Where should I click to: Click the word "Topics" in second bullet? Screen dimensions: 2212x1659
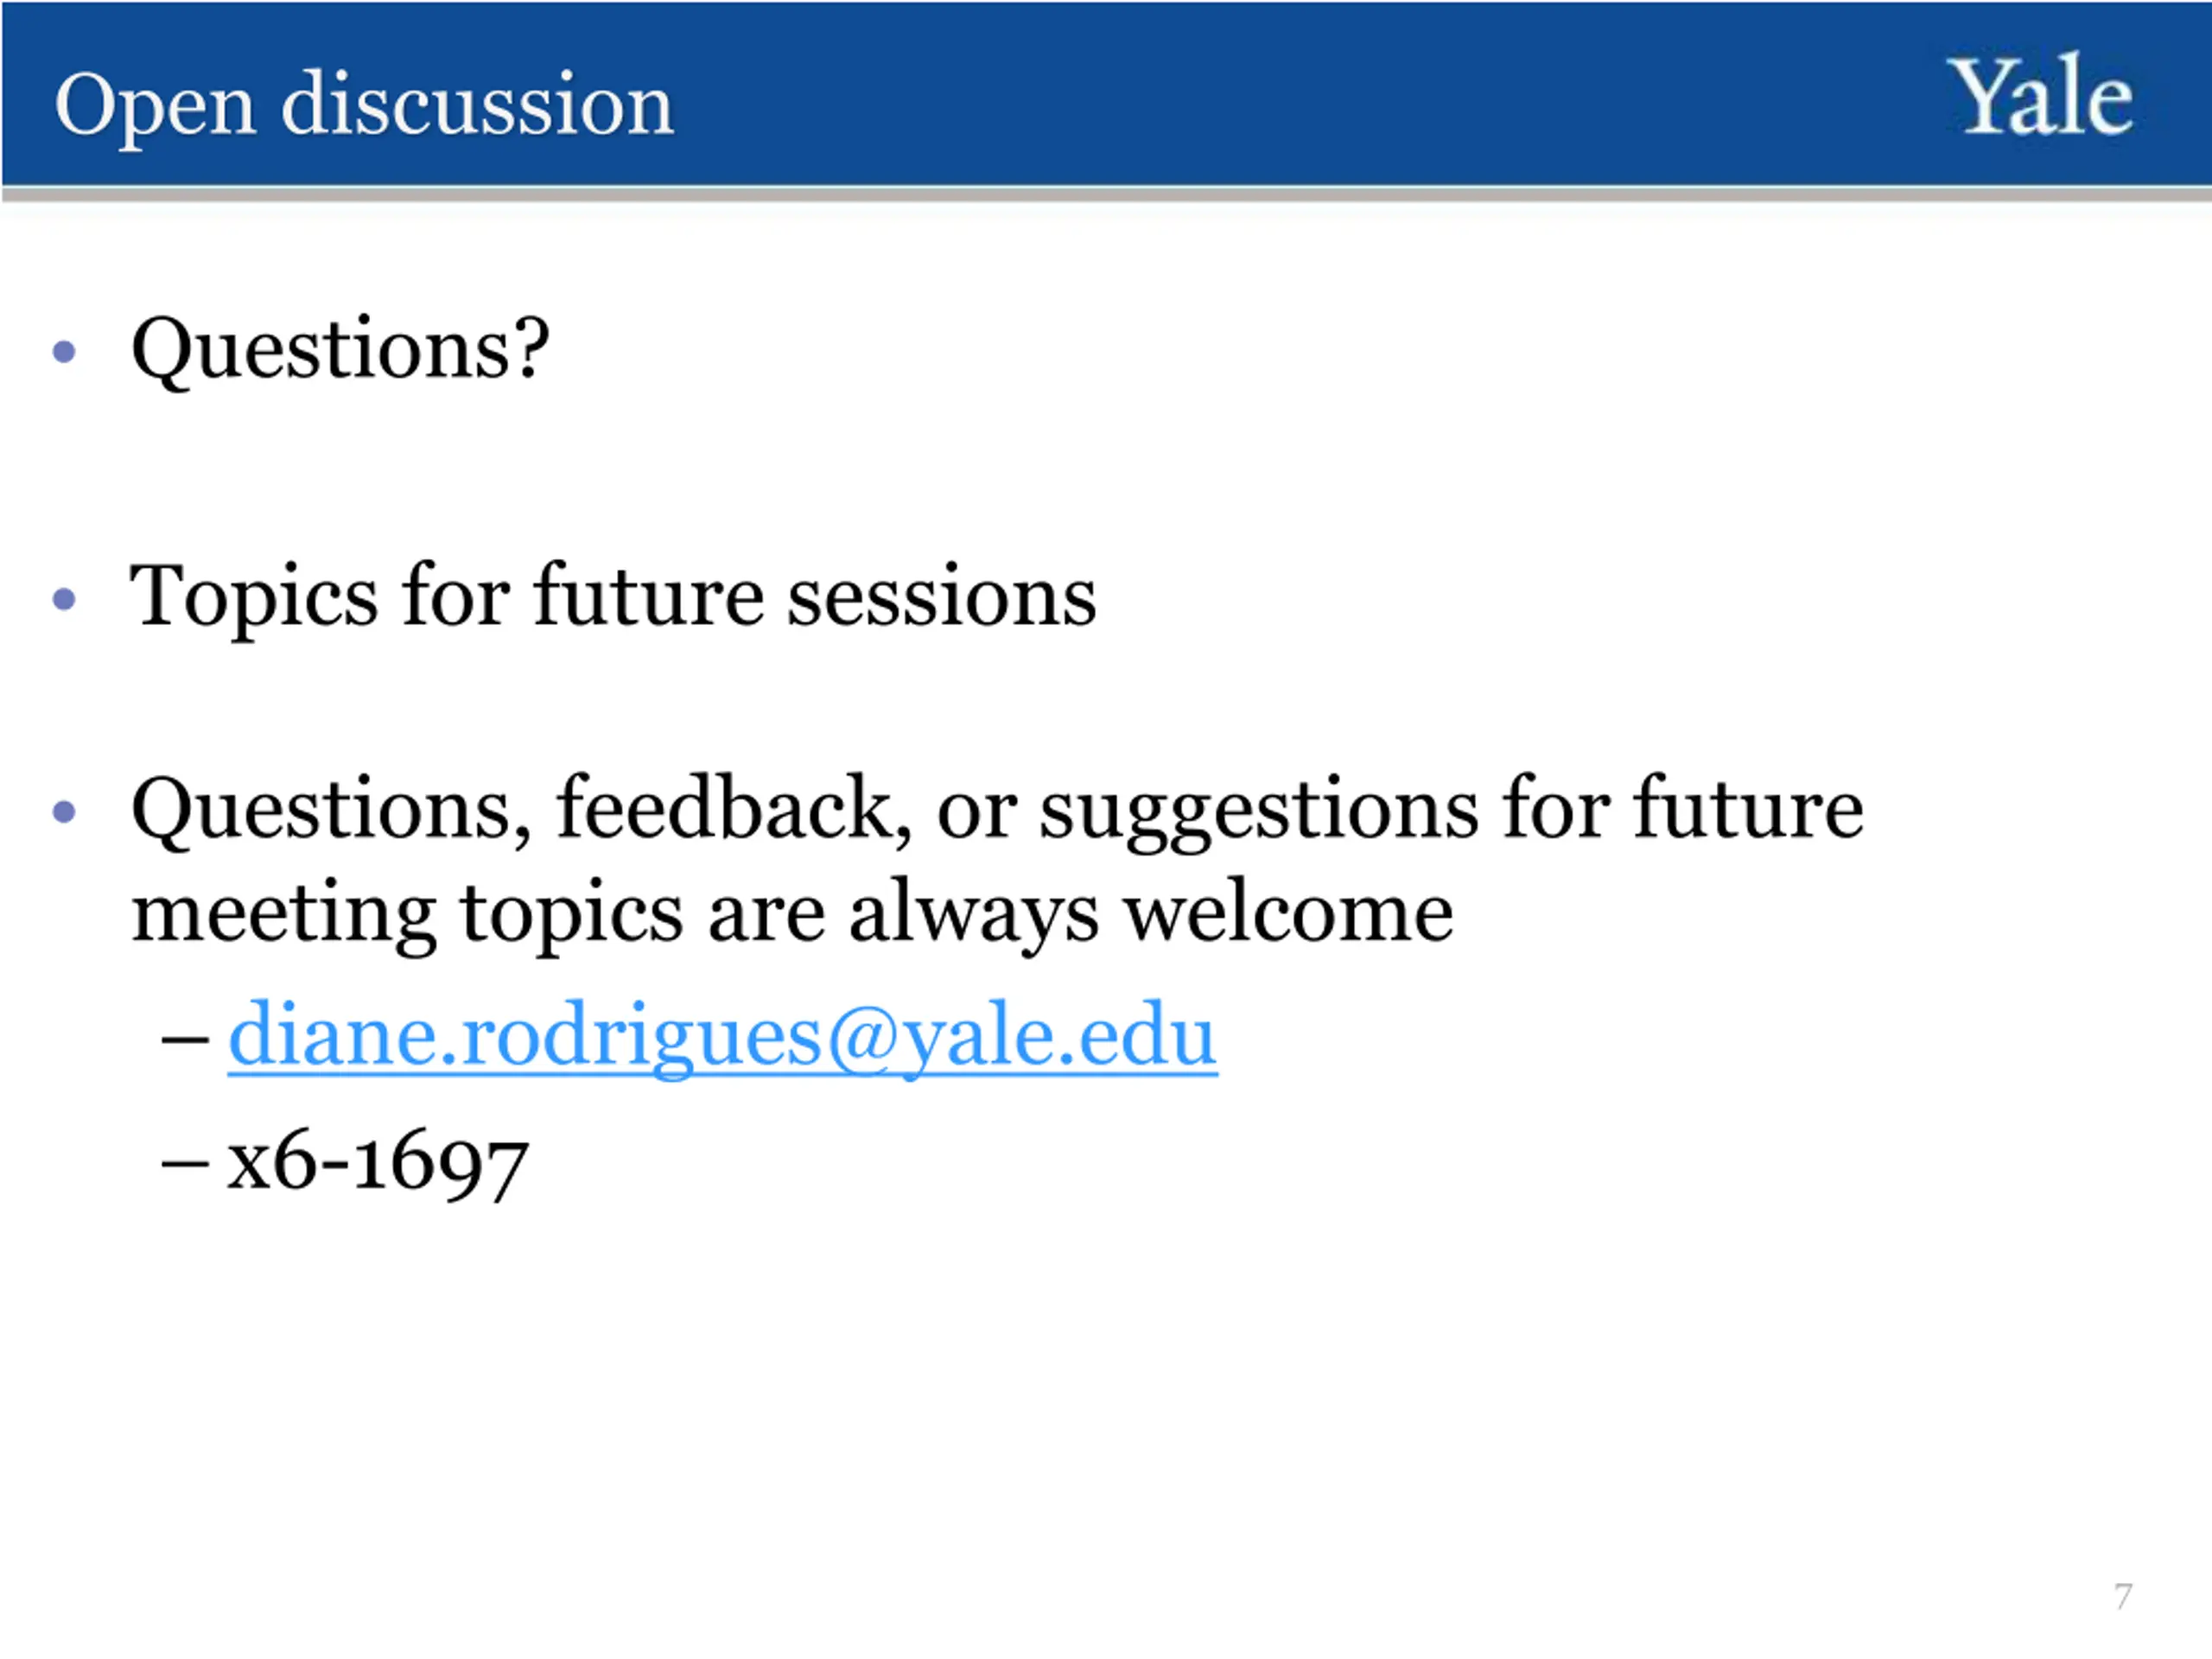coord(254,598)
